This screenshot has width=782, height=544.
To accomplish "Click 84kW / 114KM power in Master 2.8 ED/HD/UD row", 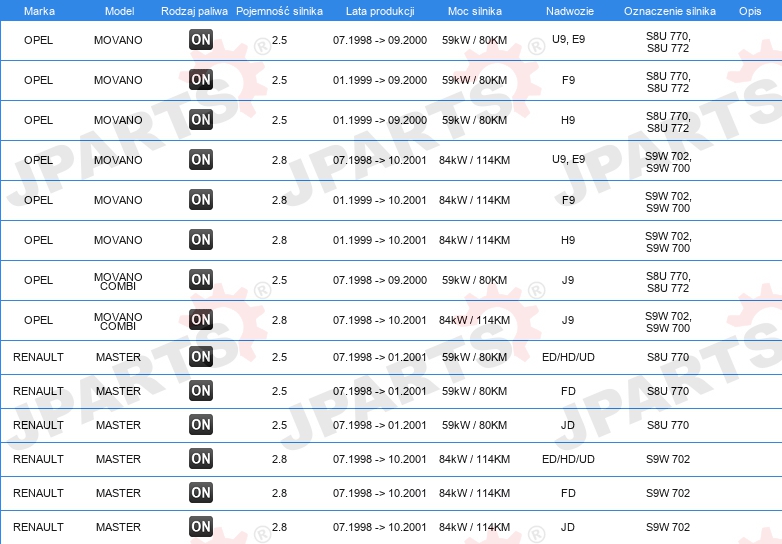I will point(474,459).
